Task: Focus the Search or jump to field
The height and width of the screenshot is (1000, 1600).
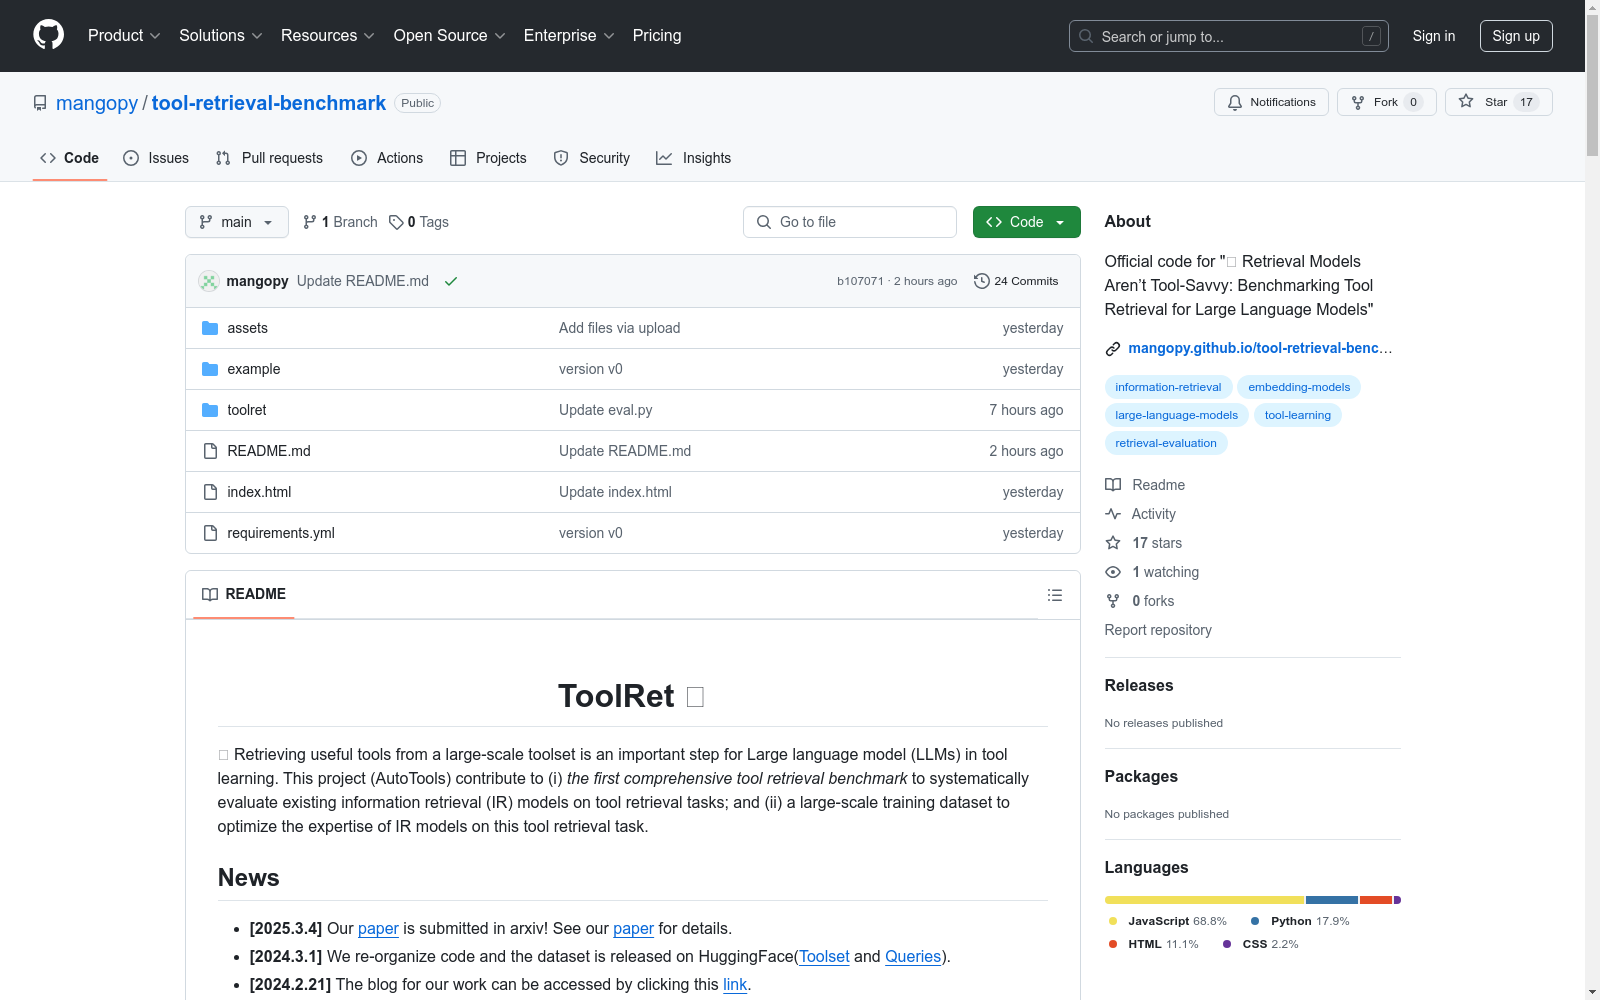Action: pos(1229,36)
